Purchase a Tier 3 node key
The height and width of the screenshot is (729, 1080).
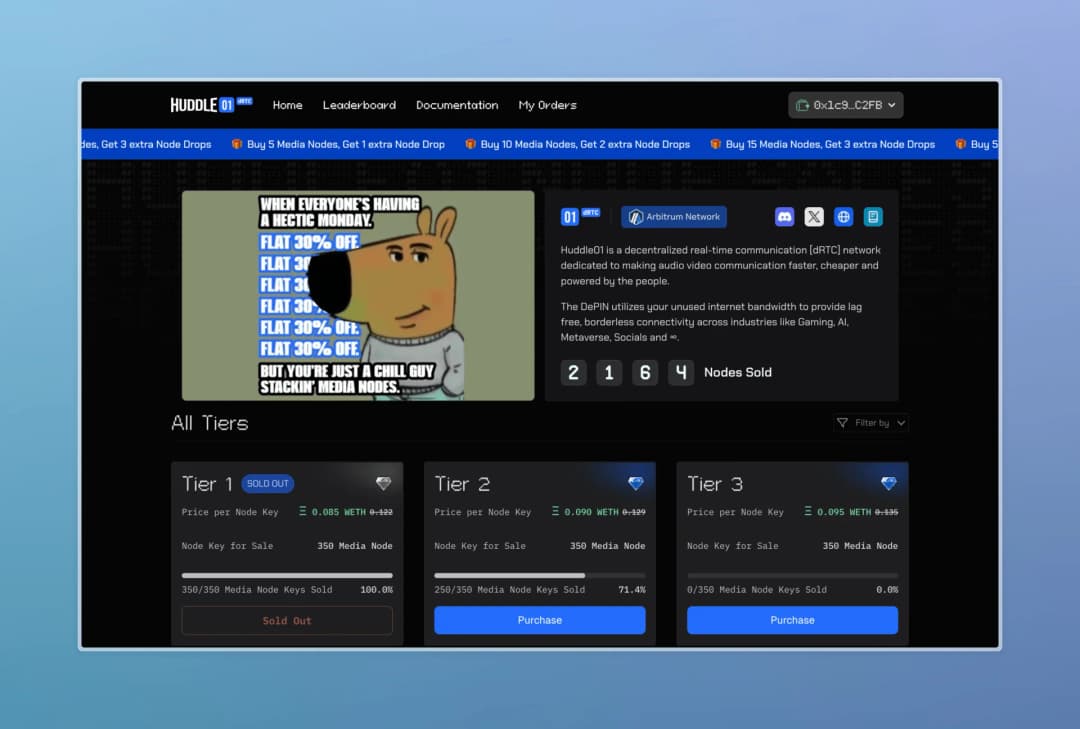coord(792,620)
